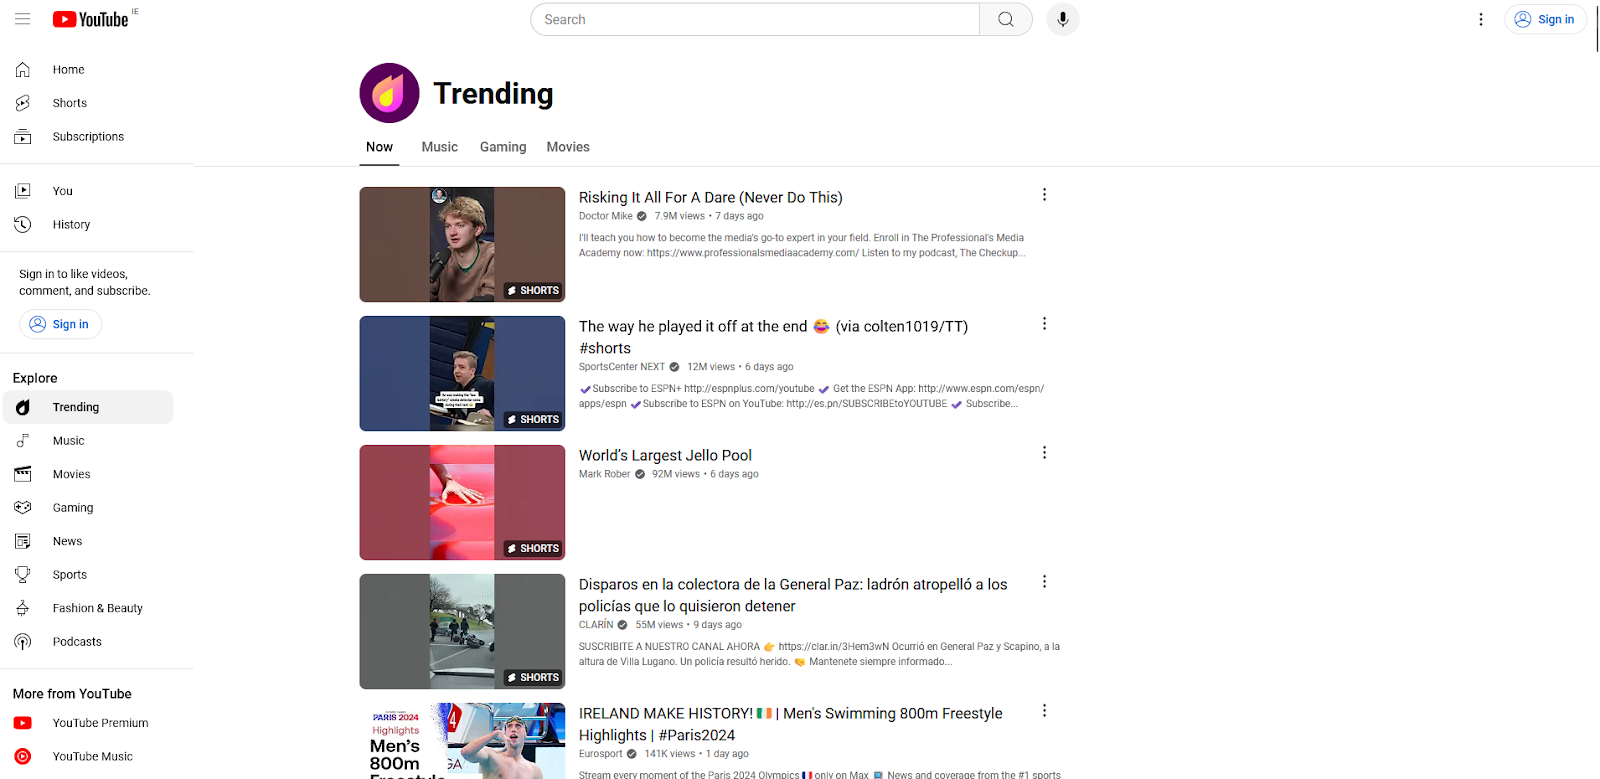Start voice search with microphone icon
This screenshot has width=1600, height=779.
(1062, 19)
